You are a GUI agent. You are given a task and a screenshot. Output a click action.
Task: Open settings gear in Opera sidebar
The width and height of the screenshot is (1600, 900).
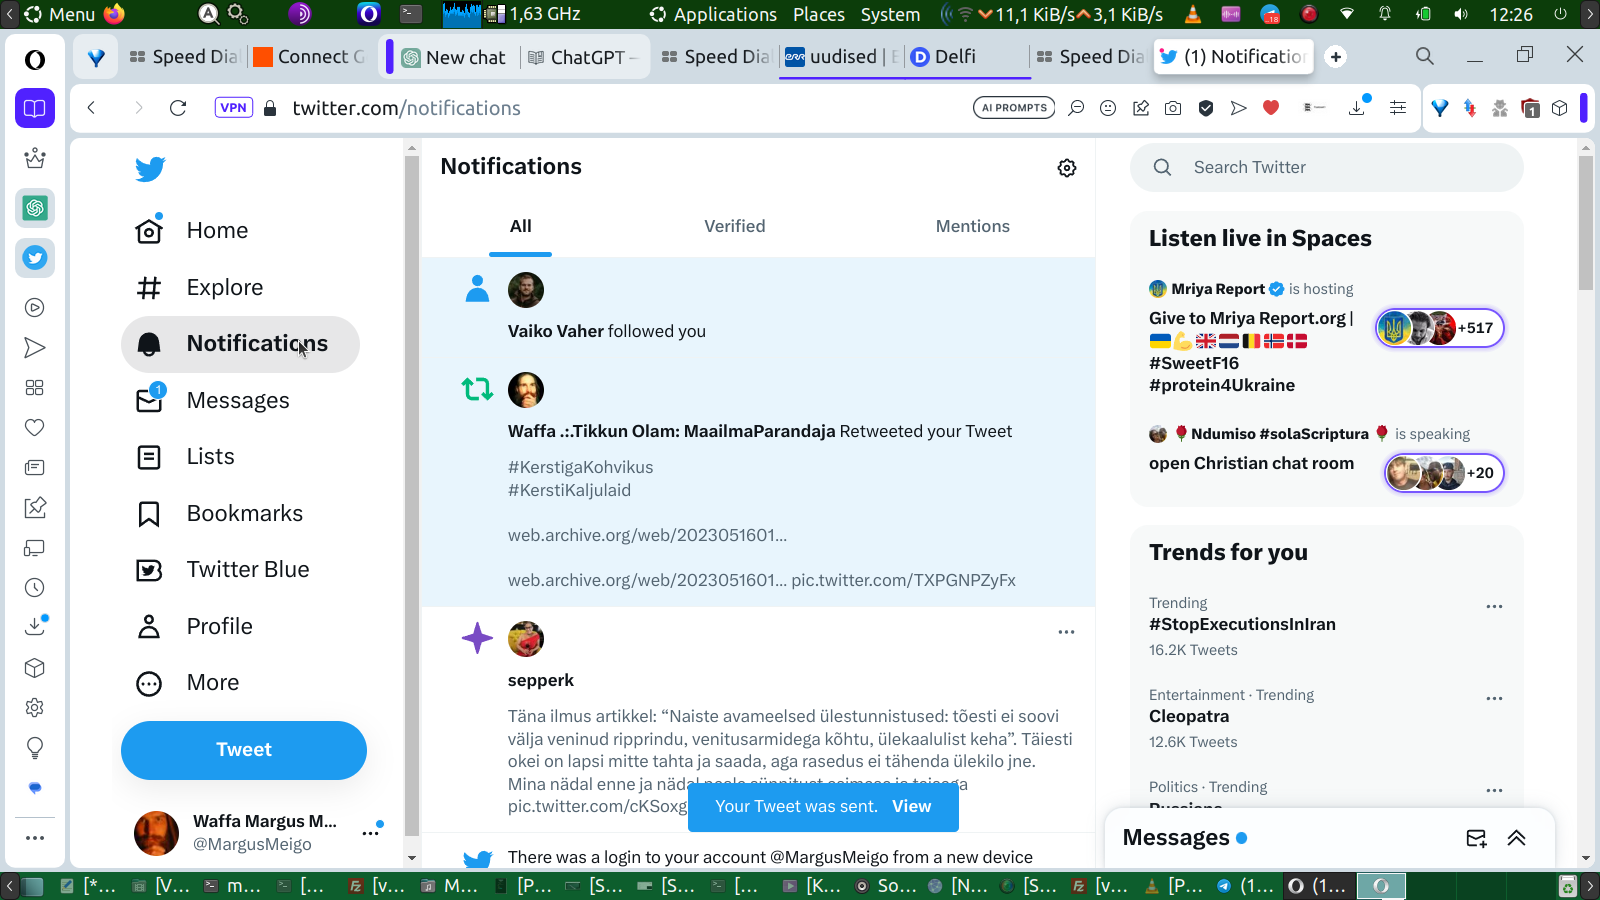[35, 708]
